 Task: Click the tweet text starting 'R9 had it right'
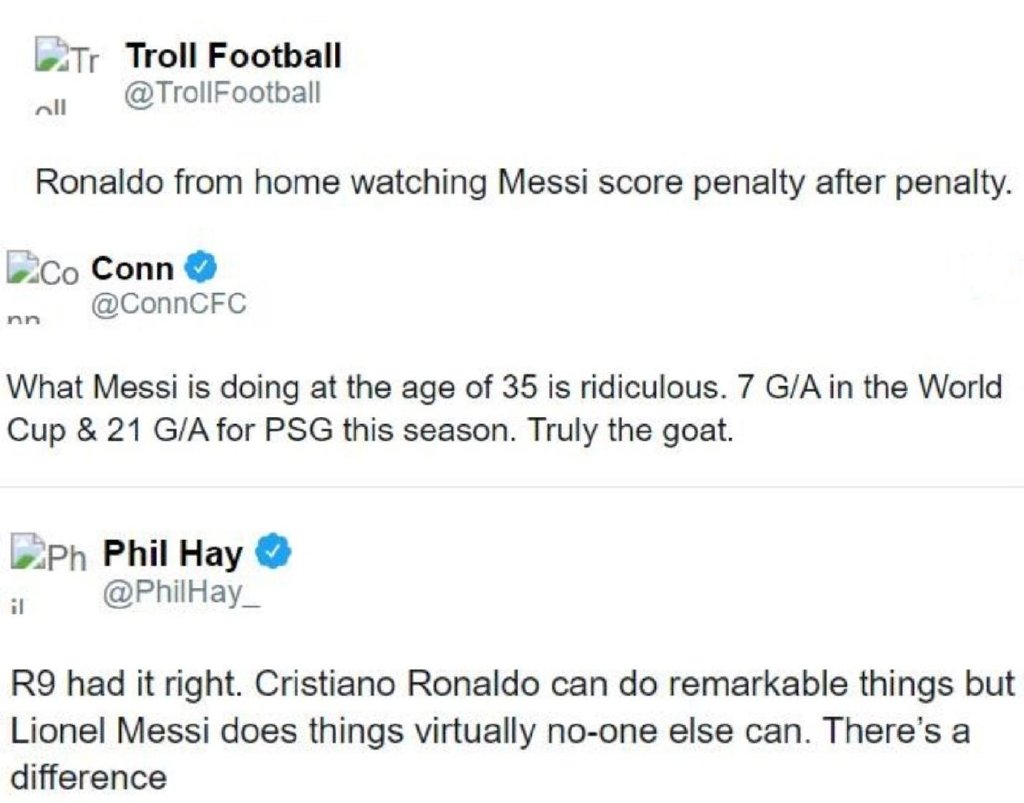(x=513, y=731)
